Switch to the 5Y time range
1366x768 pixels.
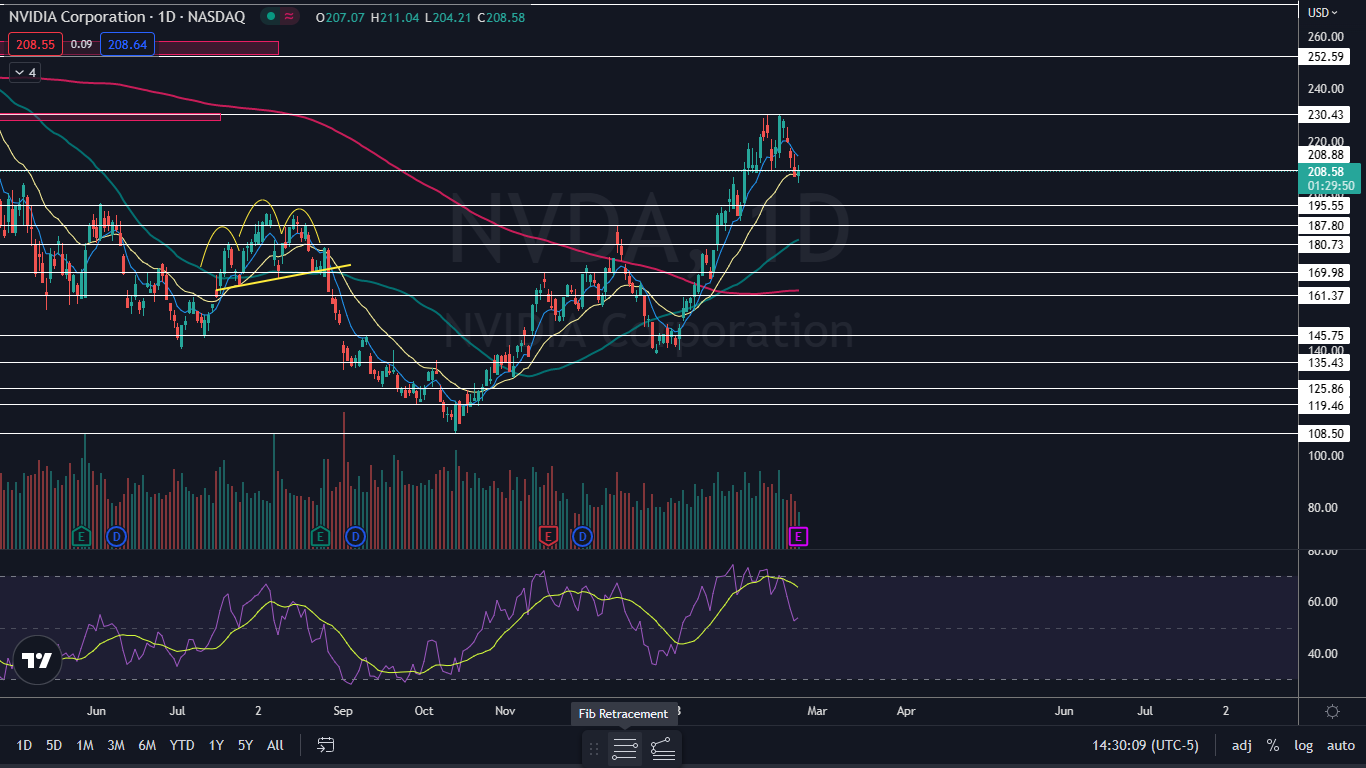point(245,745)
